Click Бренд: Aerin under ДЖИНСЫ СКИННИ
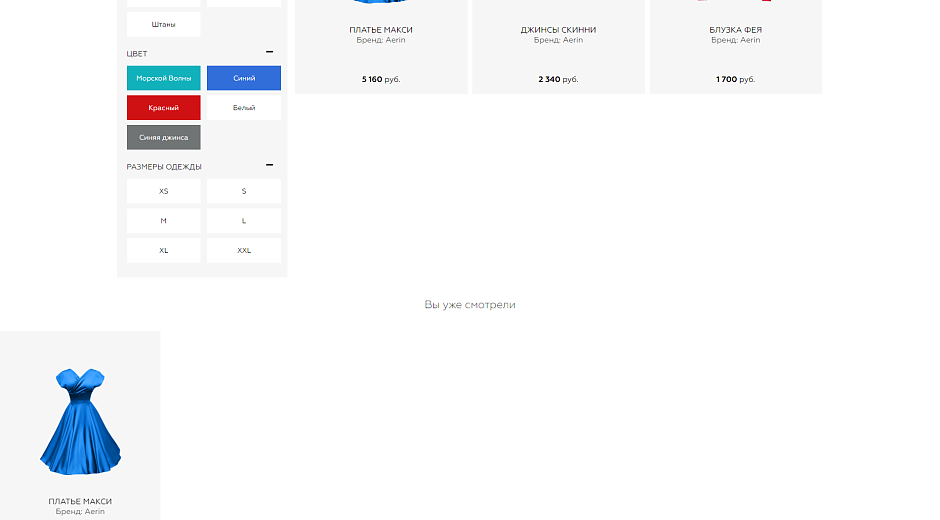The width and height of the screenshot is (940, 520). coord(558,40)
